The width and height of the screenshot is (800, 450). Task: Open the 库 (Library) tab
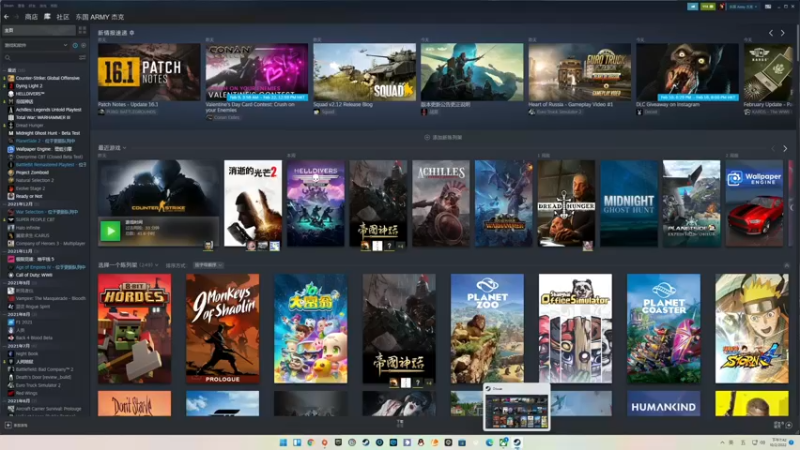coord(47,17)
